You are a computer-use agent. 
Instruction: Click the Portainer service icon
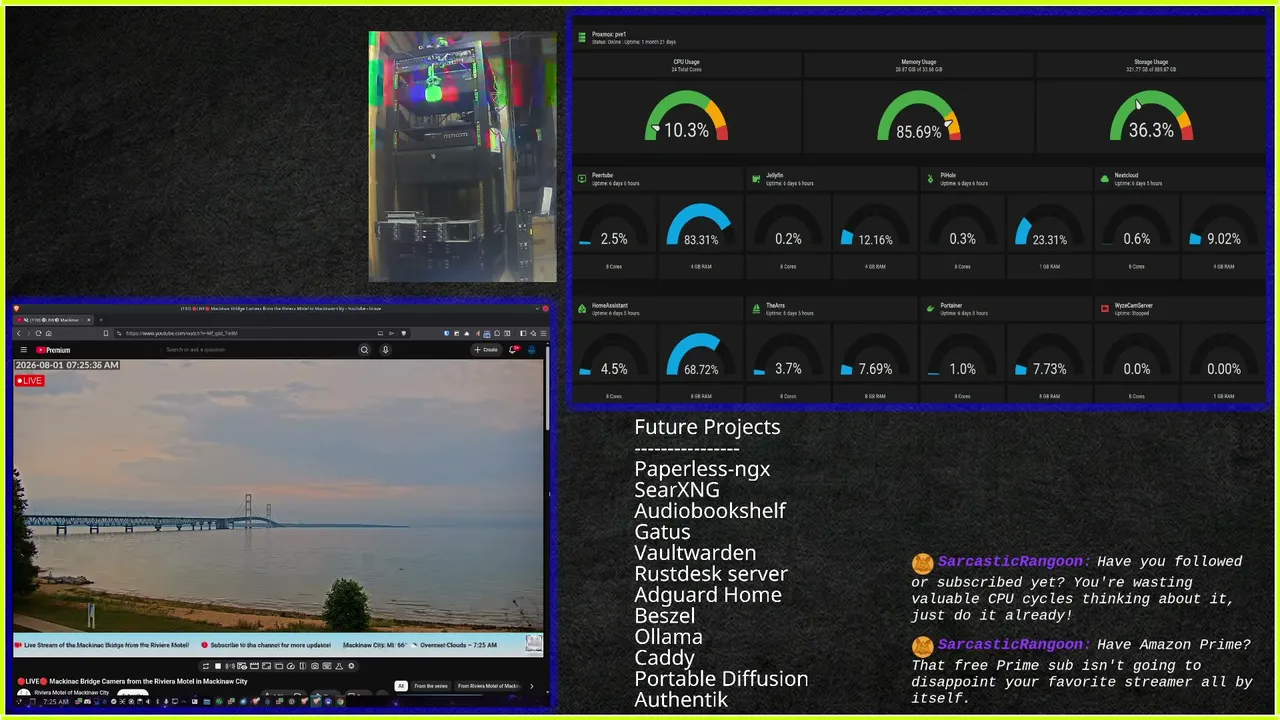coord(930,309)
